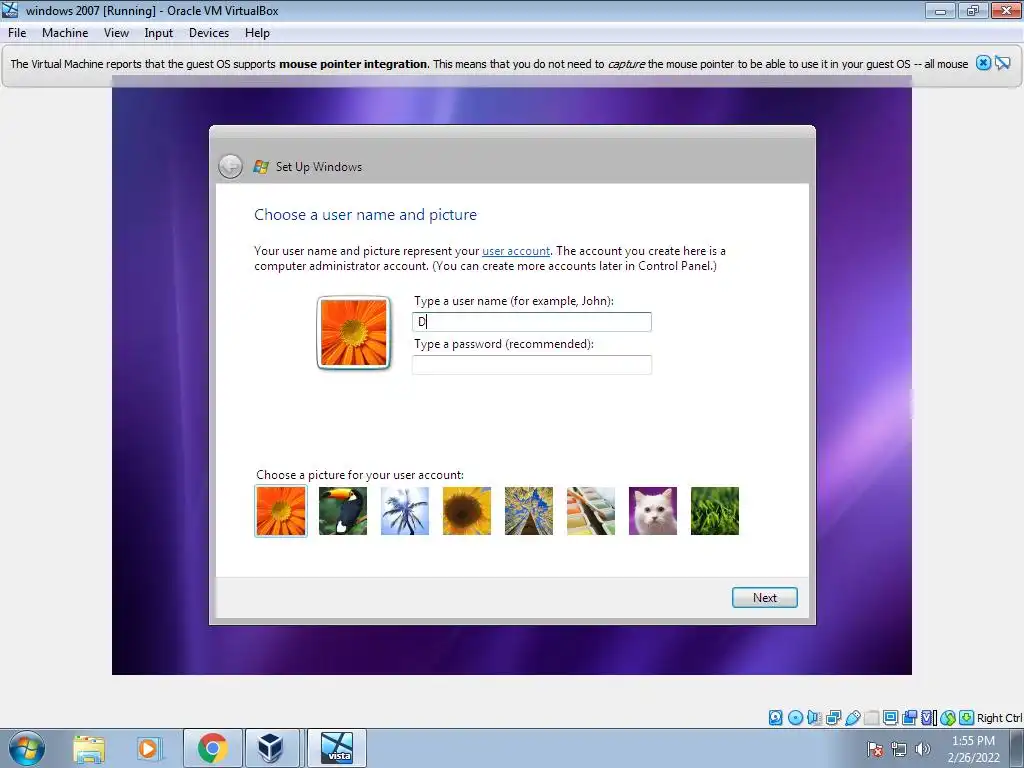Click the password text field
Viewport: 1024px width, 768px height.
pos(532,364)
